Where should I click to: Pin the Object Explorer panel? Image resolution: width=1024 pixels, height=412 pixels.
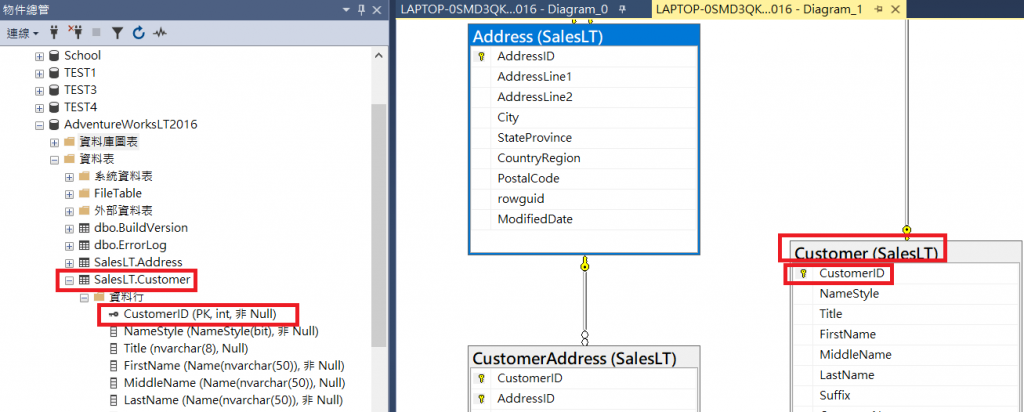[361, 10]
